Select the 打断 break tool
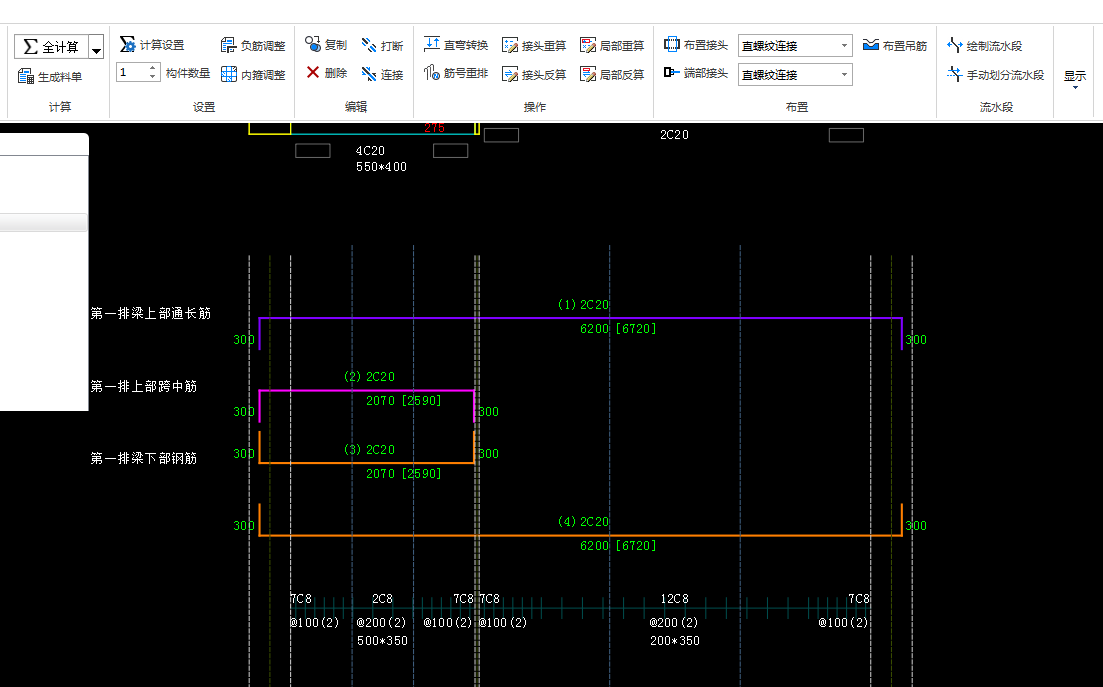Image resolution: width=1103 pixels, height=687 pixels. coord(382,46)
